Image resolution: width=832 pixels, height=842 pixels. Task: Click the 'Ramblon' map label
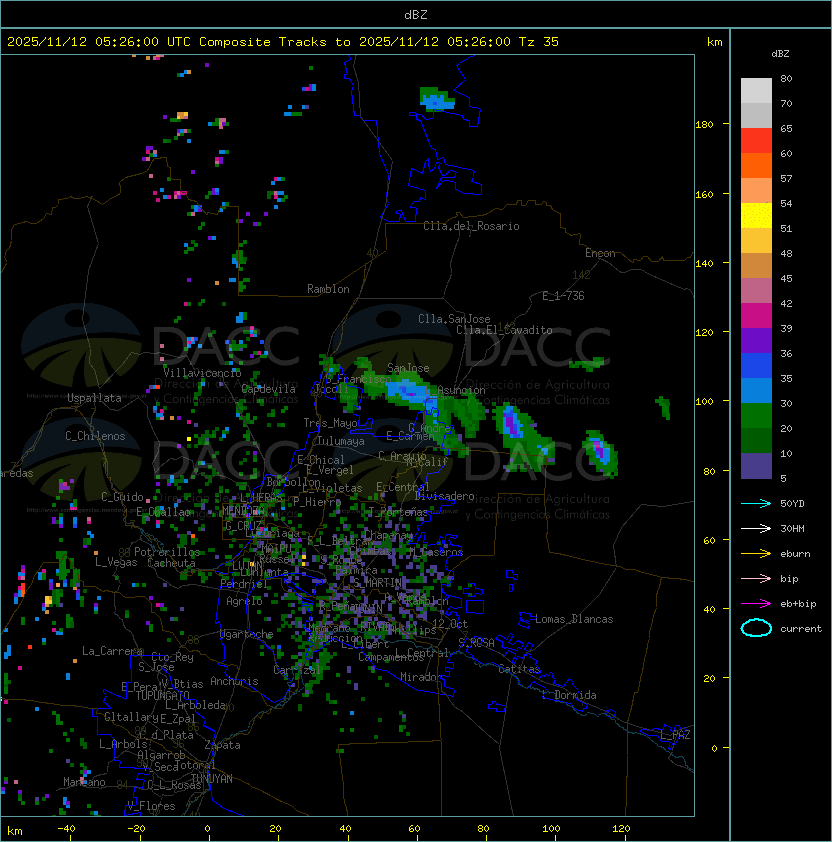click(328, 289)
